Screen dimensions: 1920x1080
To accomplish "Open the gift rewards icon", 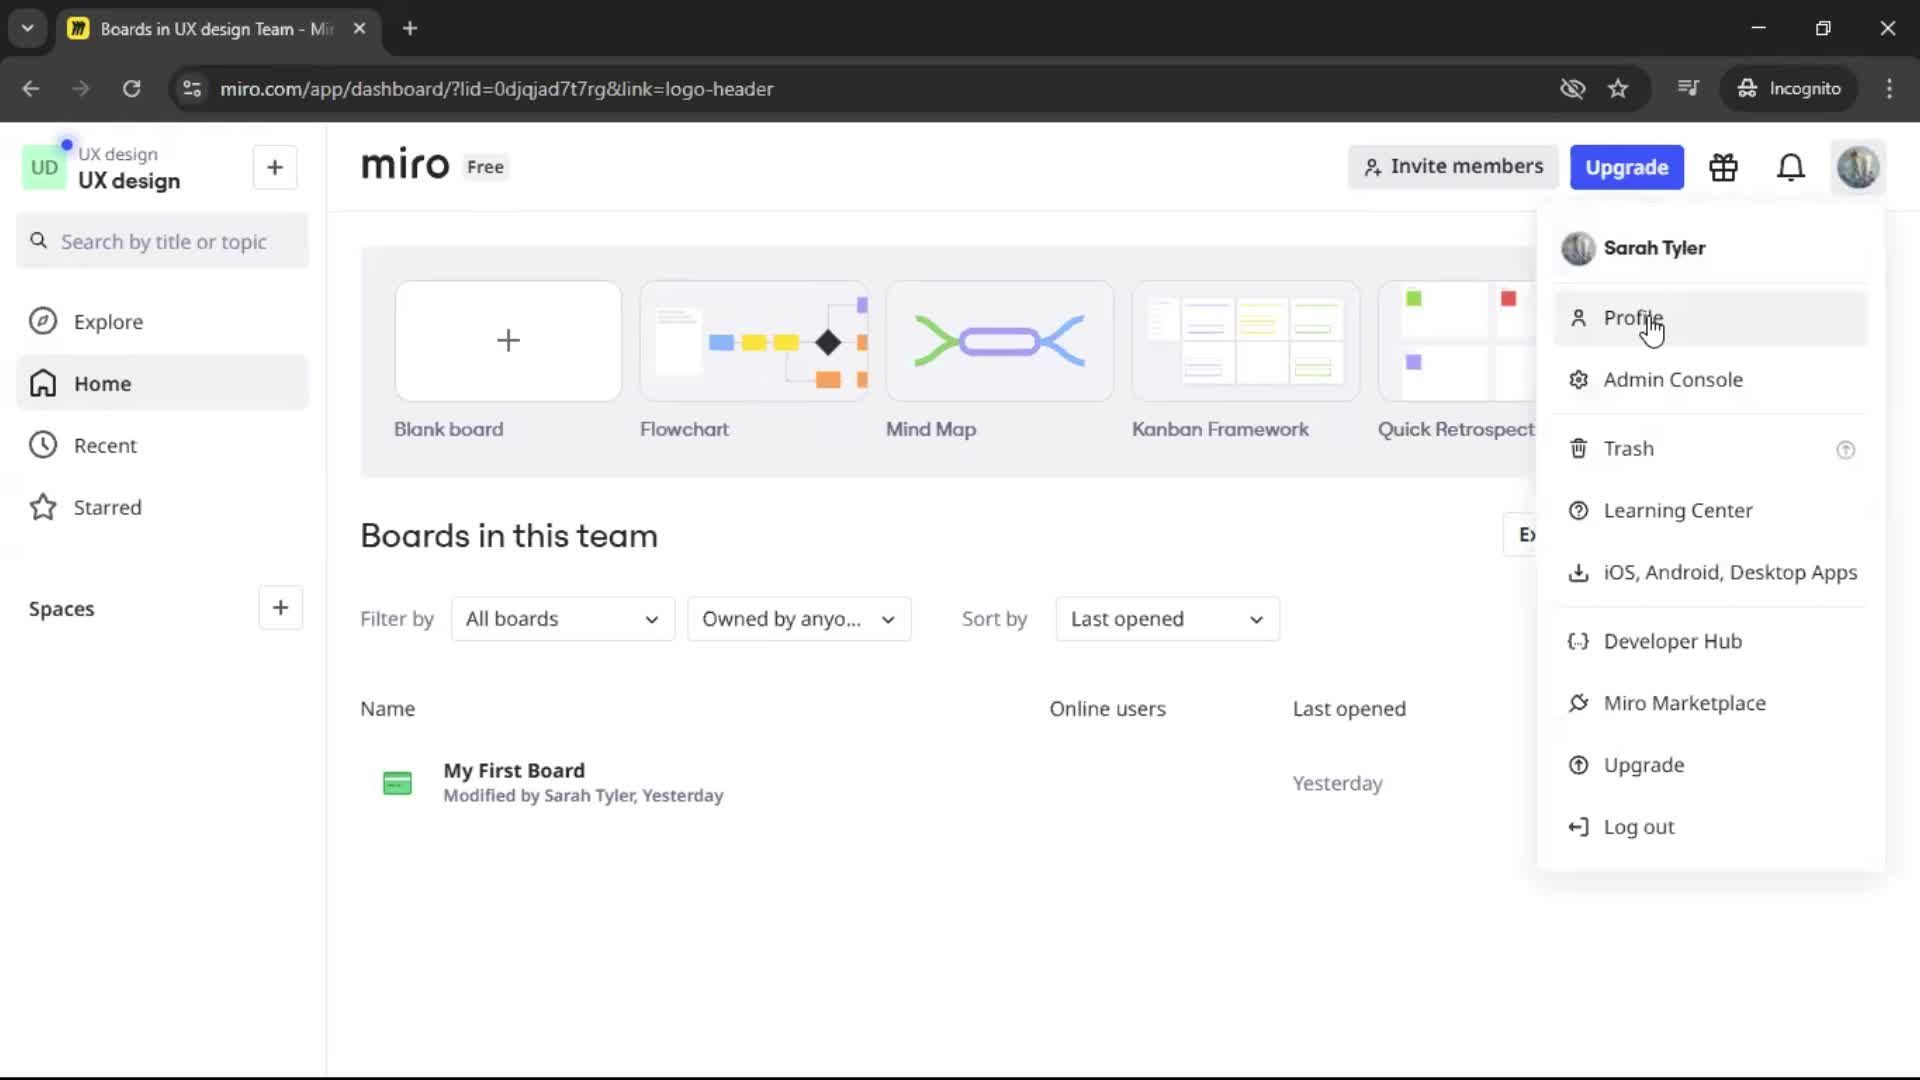I will [1723, 167].
